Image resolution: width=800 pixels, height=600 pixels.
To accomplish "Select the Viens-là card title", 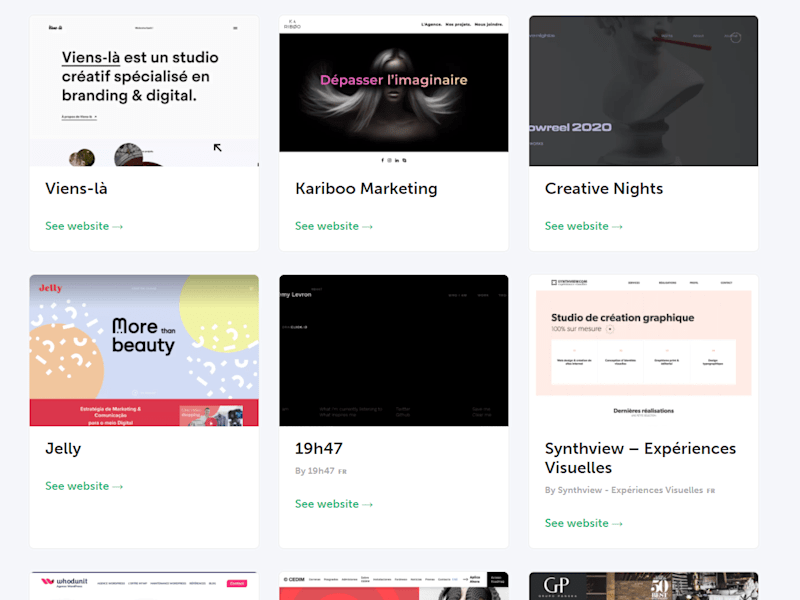I will pos(76,188).
